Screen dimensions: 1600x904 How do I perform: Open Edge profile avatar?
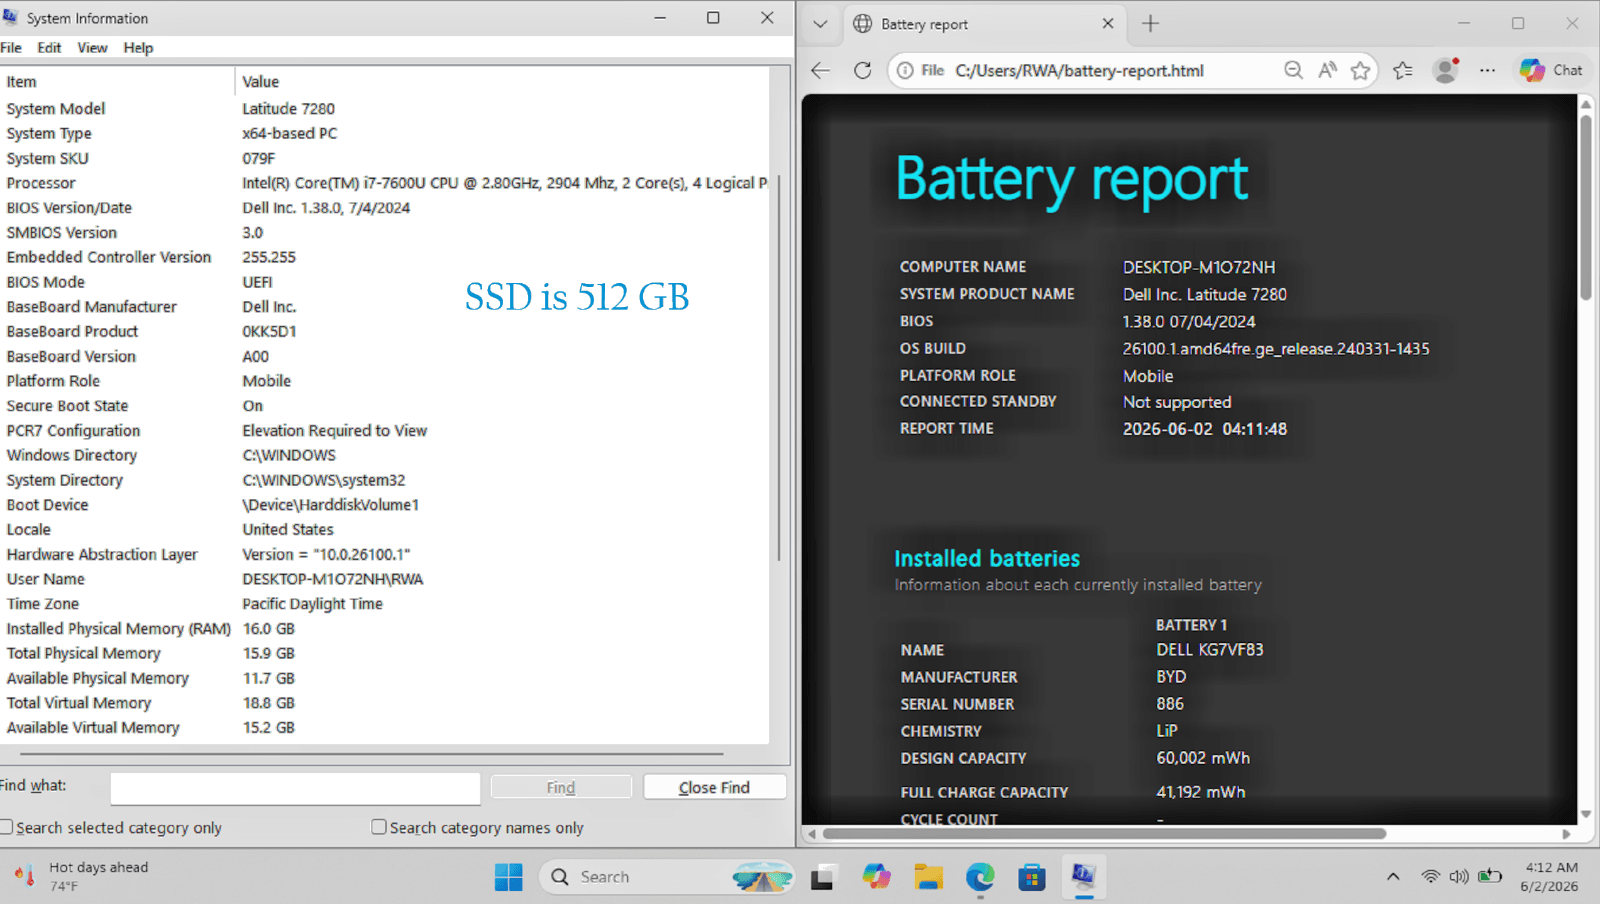(x=1445, y=70)
